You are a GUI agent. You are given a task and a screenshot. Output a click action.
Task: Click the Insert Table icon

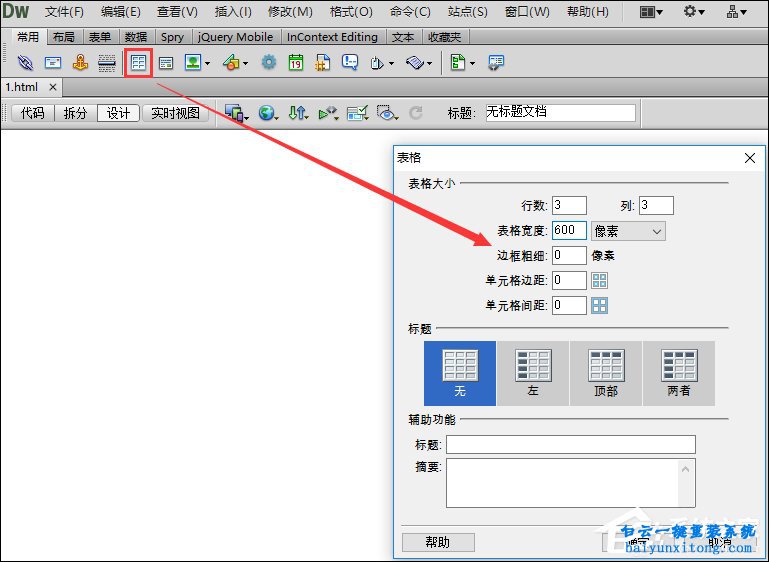[138, 63]
